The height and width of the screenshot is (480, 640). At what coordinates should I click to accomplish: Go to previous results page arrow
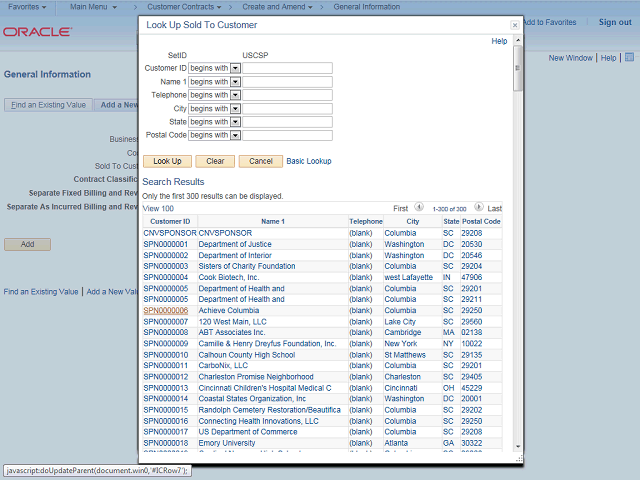pyautogui.click(x=422, y=207)
